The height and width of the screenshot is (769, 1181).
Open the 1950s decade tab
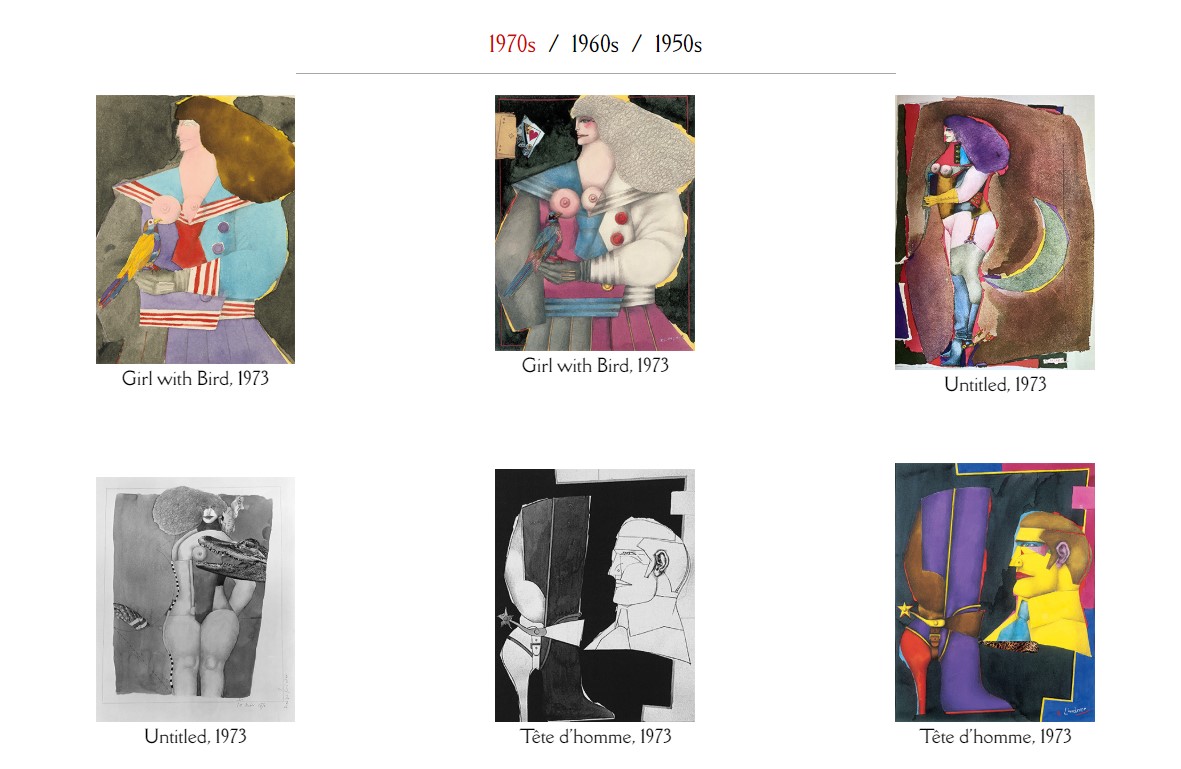[678, 44]
